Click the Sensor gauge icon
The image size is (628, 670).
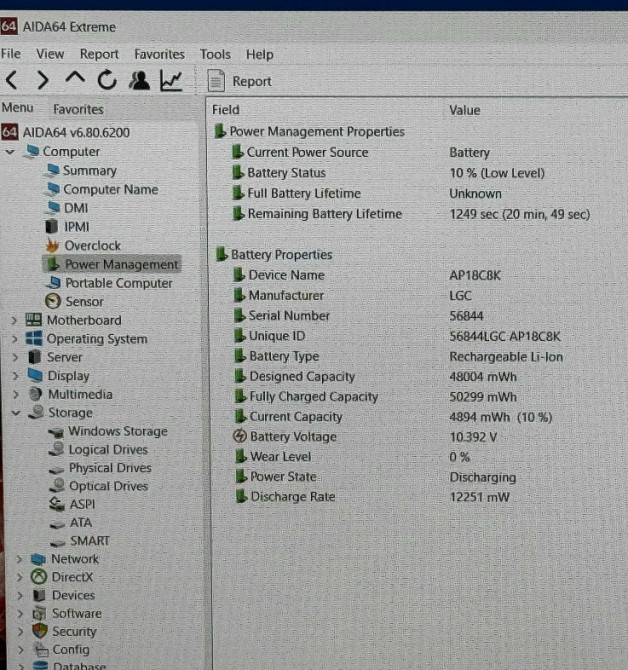click(x=53, y=301)
